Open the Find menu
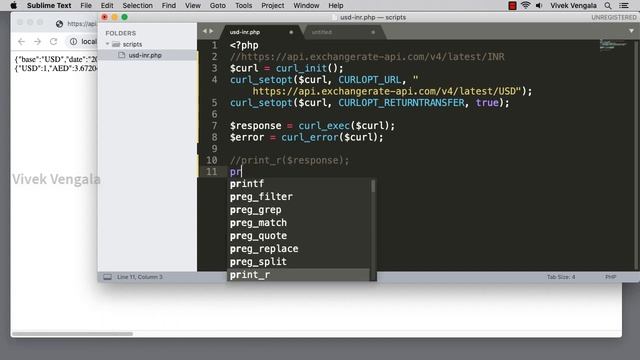The image size is (640, 360). point(169,5)
